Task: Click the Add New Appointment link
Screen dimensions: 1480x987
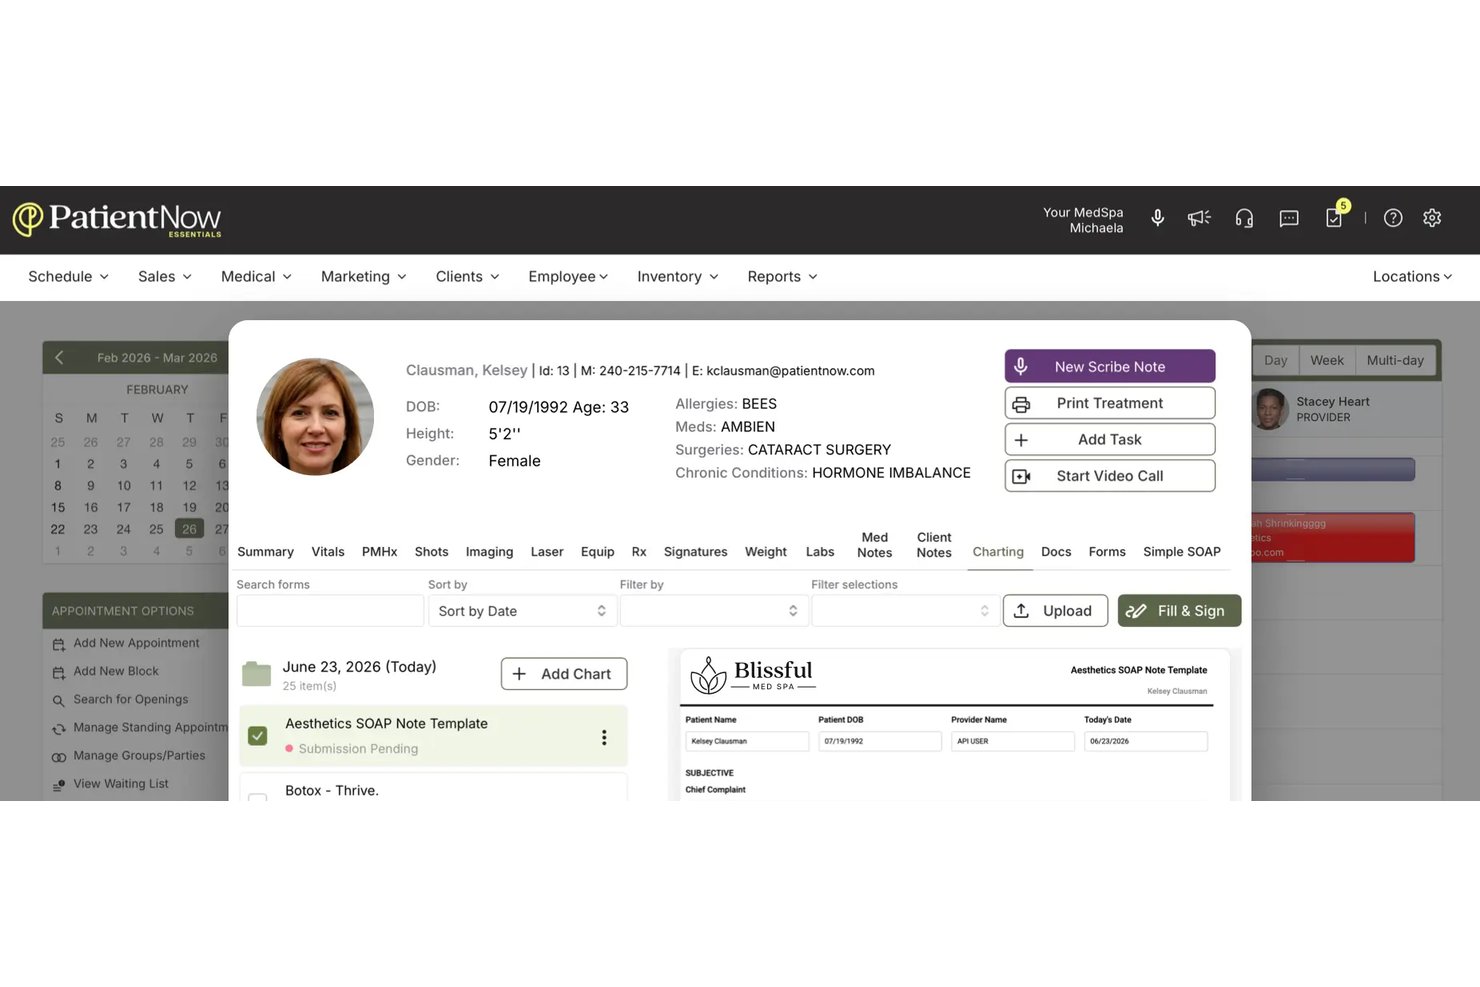Action: [136, 643]
